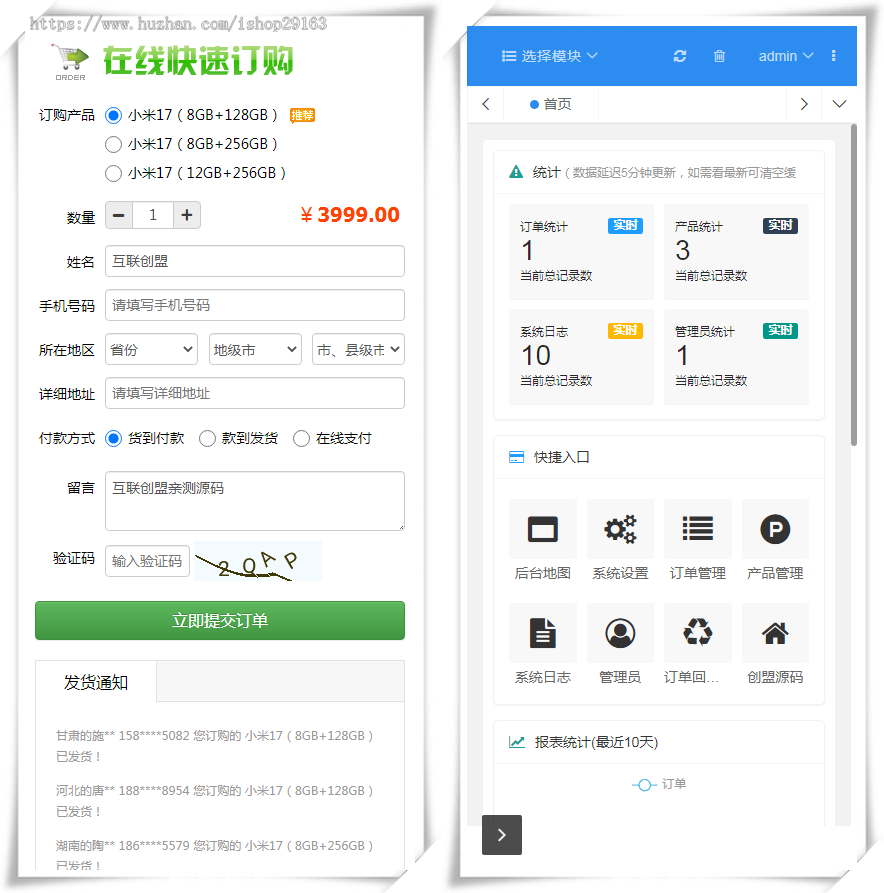Click the quantity number field
The height and width of the screenshot is (893, 884).
(x=153, y=215)
